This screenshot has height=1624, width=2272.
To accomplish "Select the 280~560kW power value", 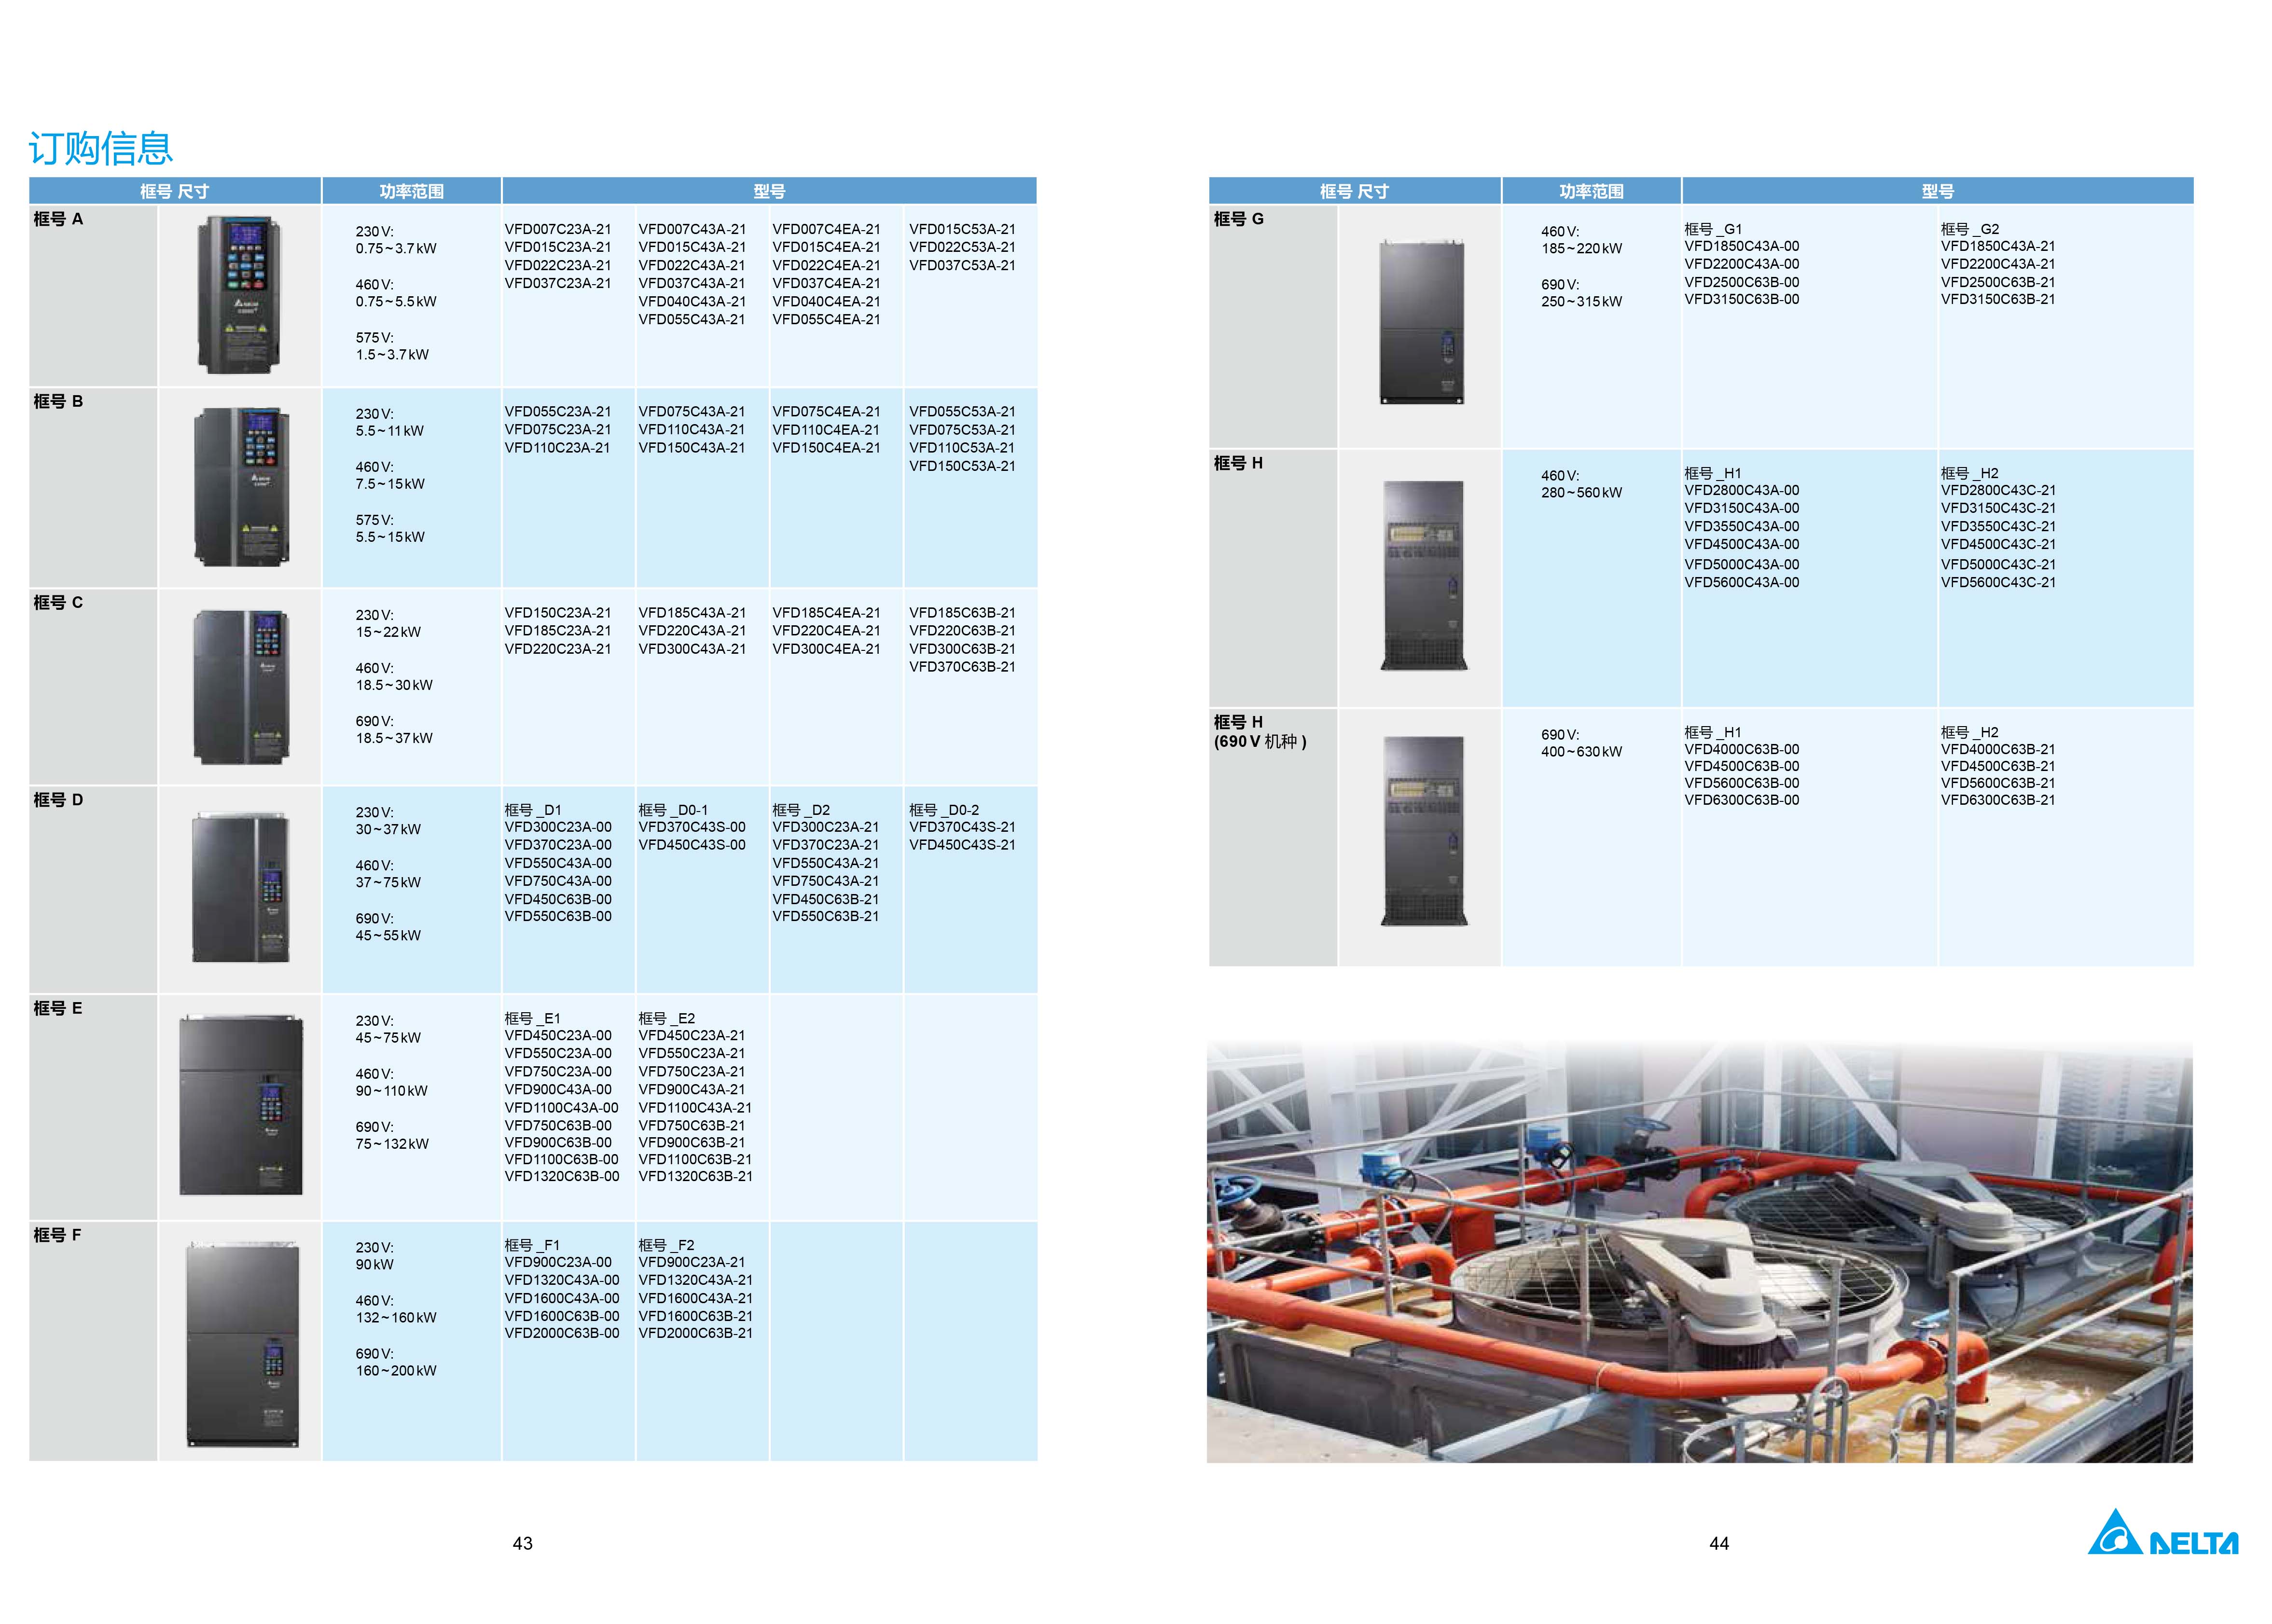I will coord(1581,493).
